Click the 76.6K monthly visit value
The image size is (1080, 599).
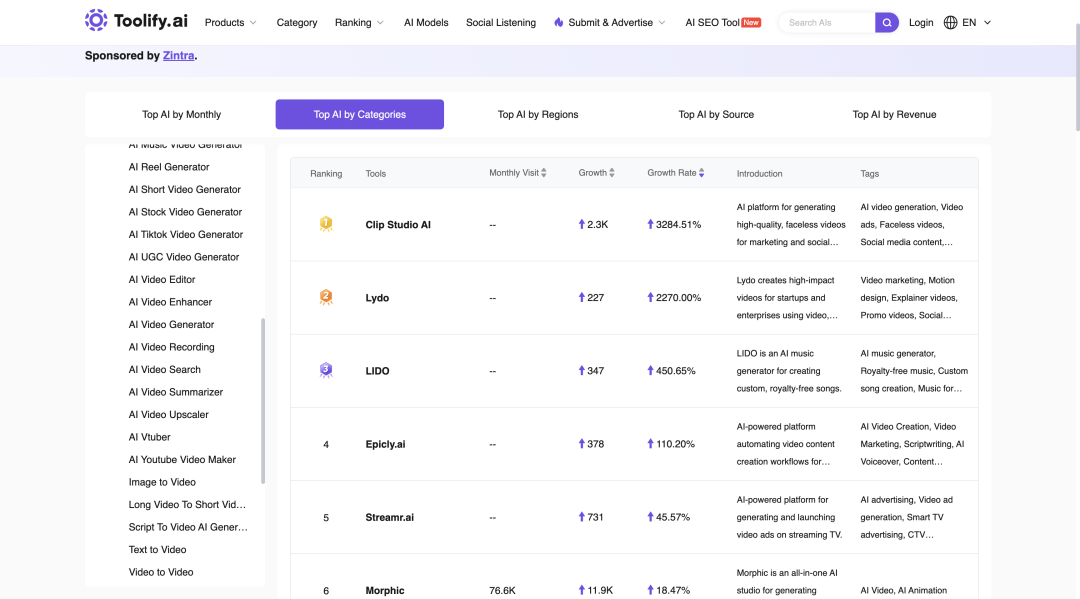click(502, 590)
